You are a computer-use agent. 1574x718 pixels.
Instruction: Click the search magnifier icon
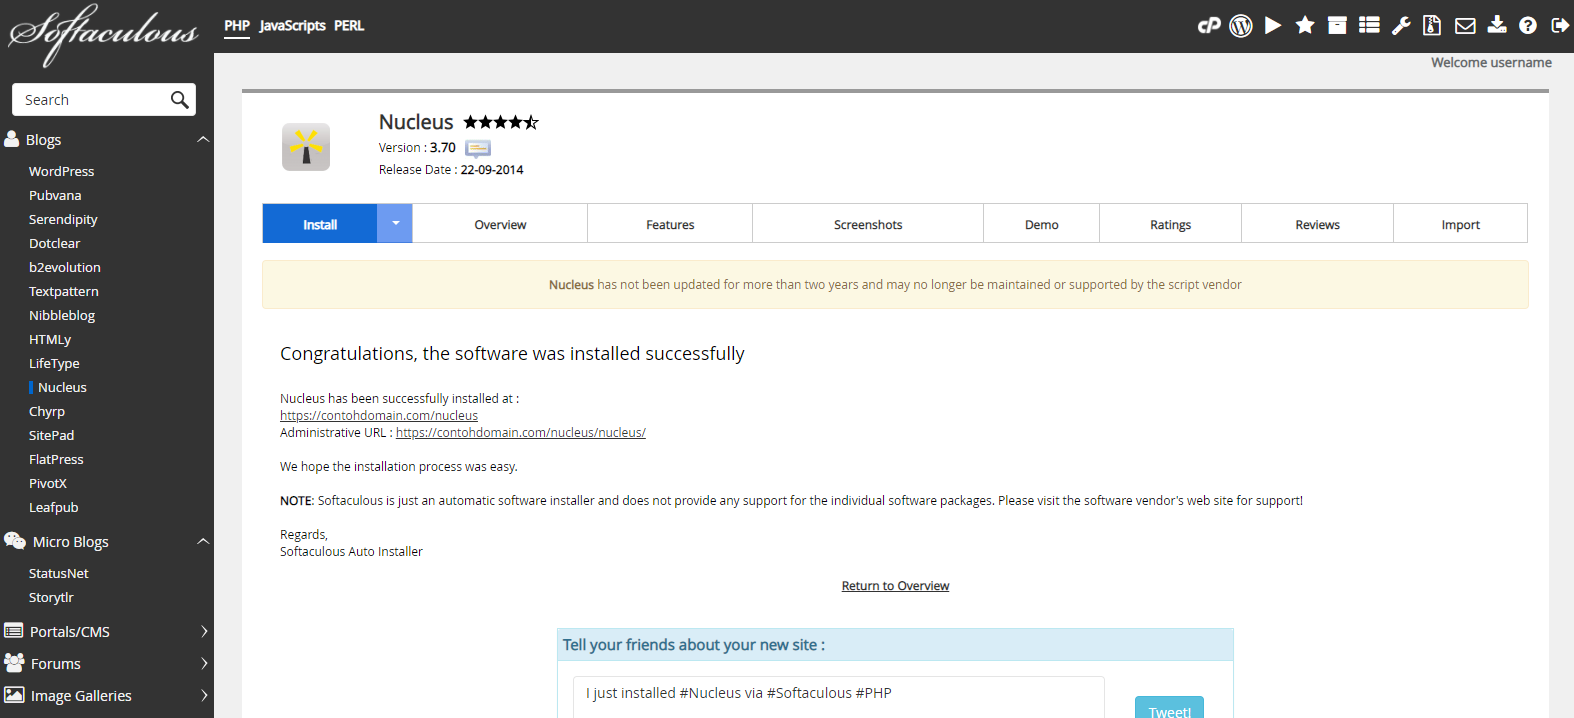pyautogui.click(x=179, y=100)
